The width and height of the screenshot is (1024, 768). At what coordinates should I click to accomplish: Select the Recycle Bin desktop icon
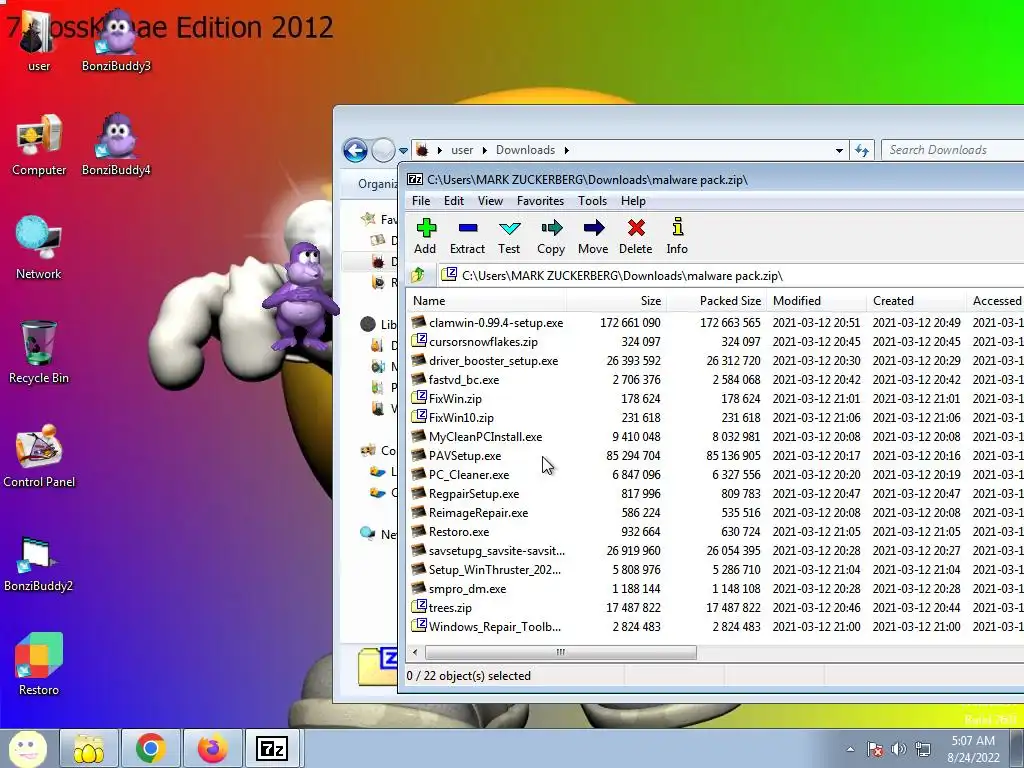39,352
